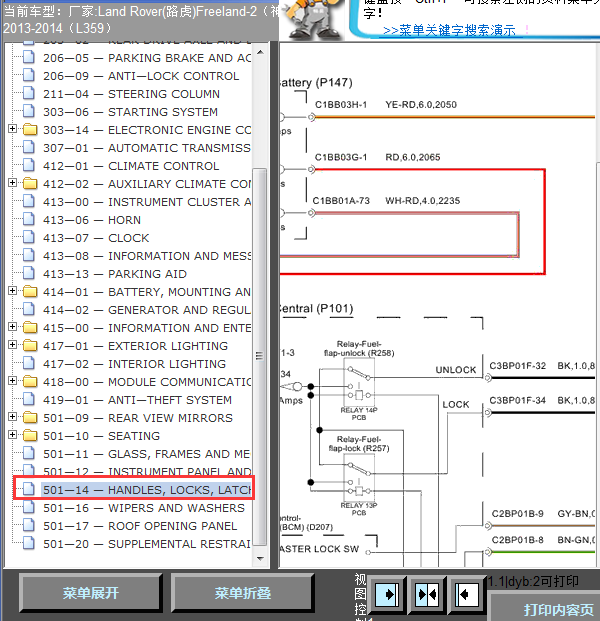Select 501-17 Roof Opening Panel
The height and width of the screenshot is (621, 600).
(140, 526)
